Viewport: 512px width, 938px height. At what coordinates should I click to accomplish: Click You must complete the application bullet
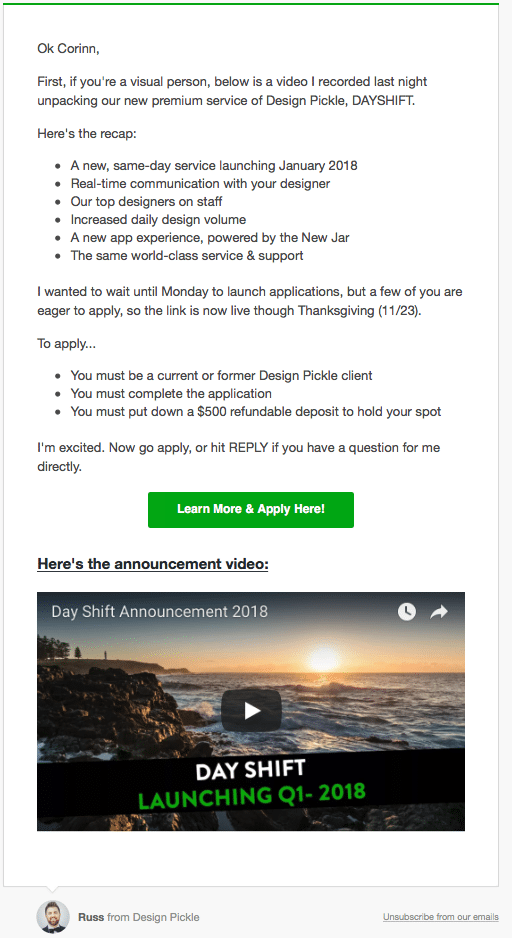coord(171,394)
